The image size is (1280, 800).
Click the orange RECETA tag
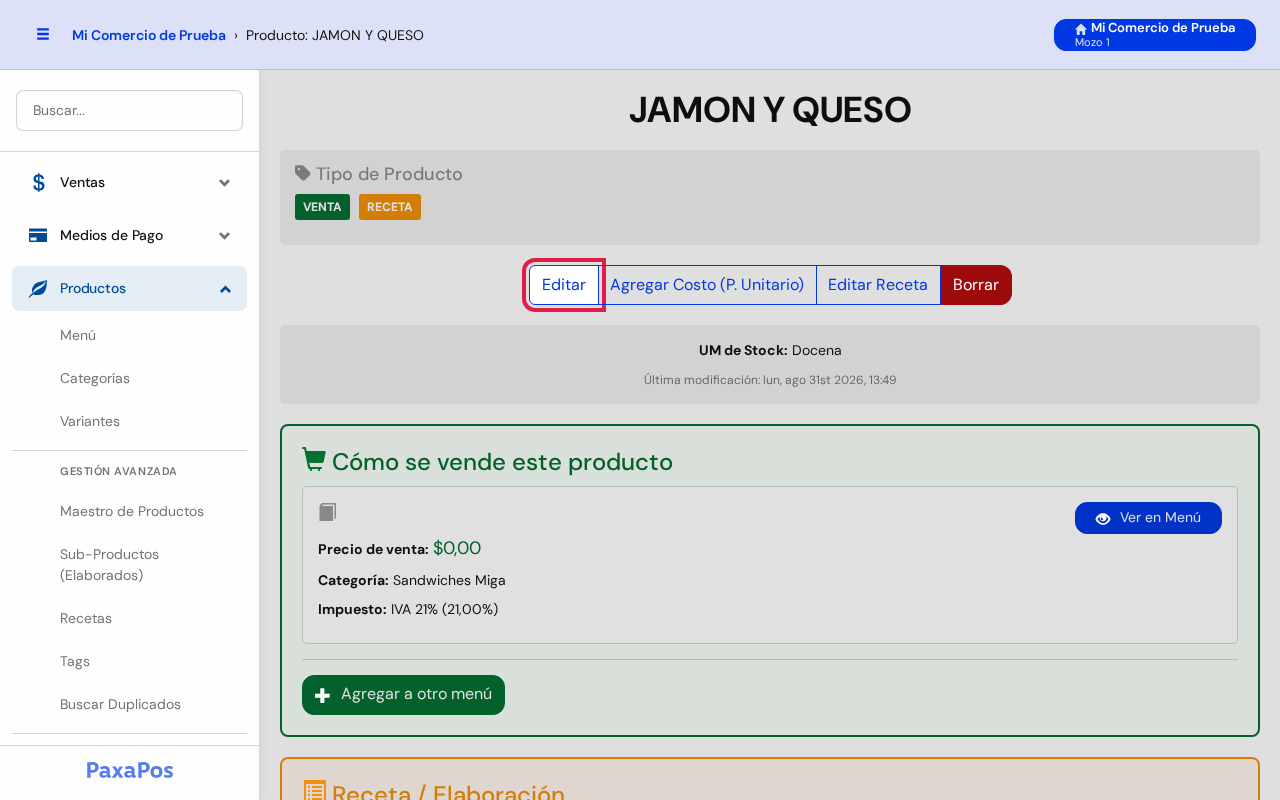(390, 207)
